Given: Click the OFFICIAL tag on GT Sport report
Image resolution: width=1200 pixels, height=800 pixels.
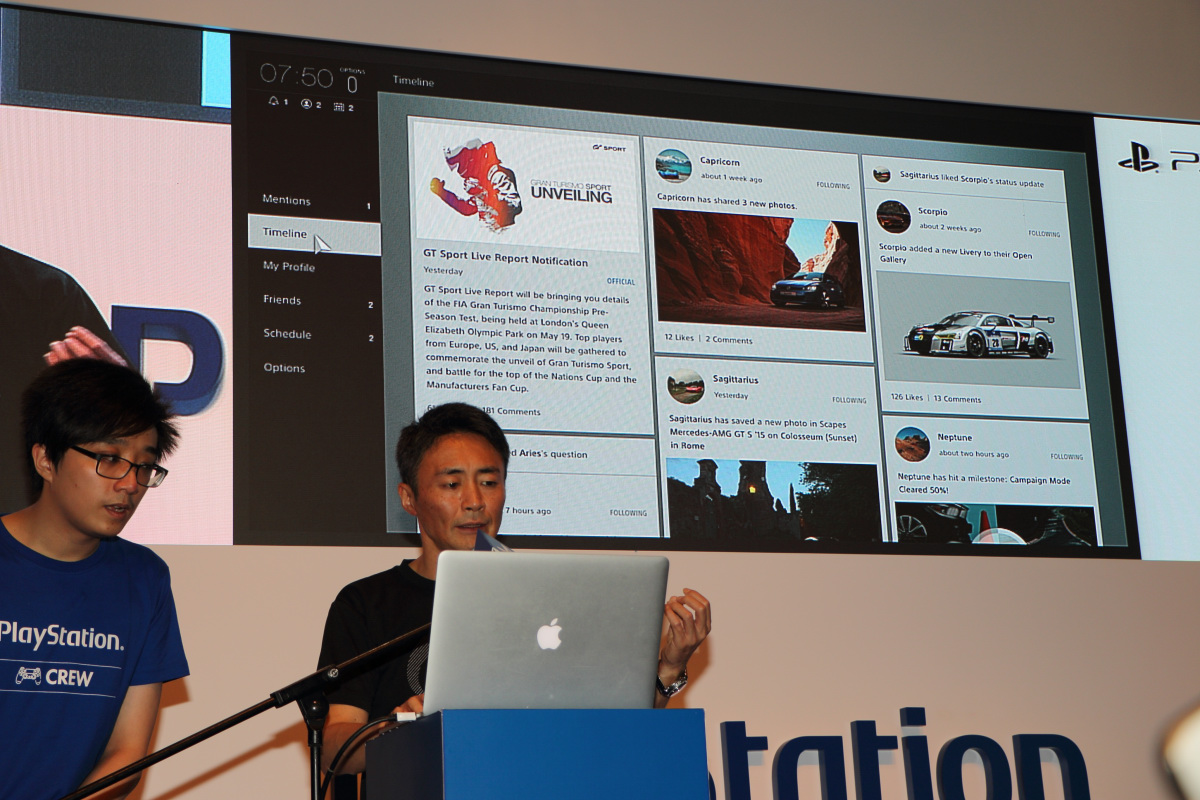Looking at the screenshot, I should click(x=621, y=282).
